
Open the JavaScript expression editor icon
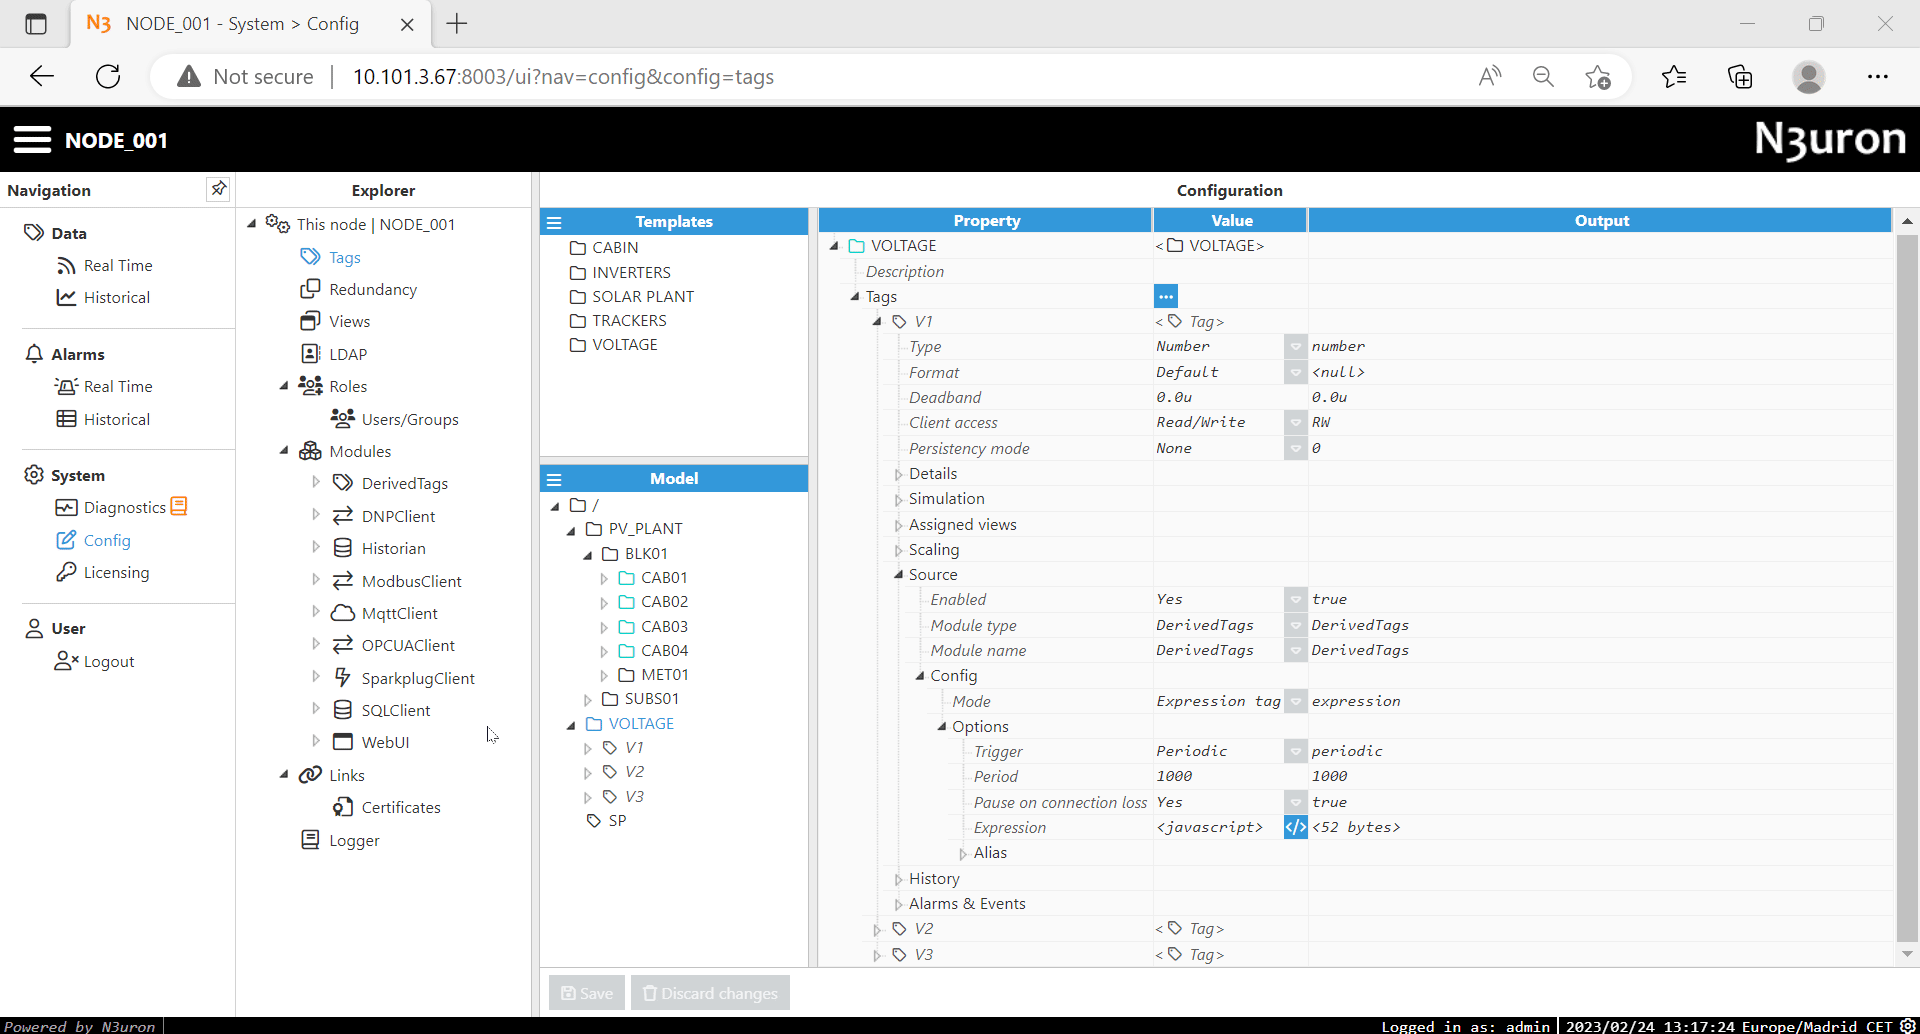(1295, 827)
